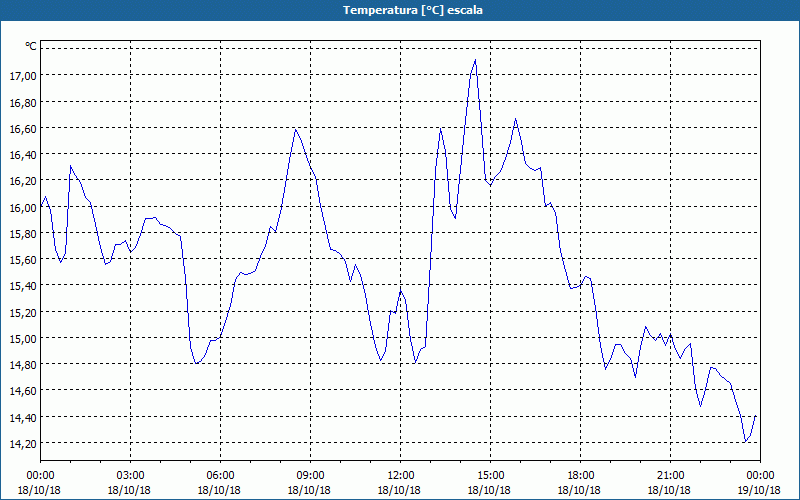Select the 14,20 y-axis label
Screen dimensions: 800x500
coord(23,444)
